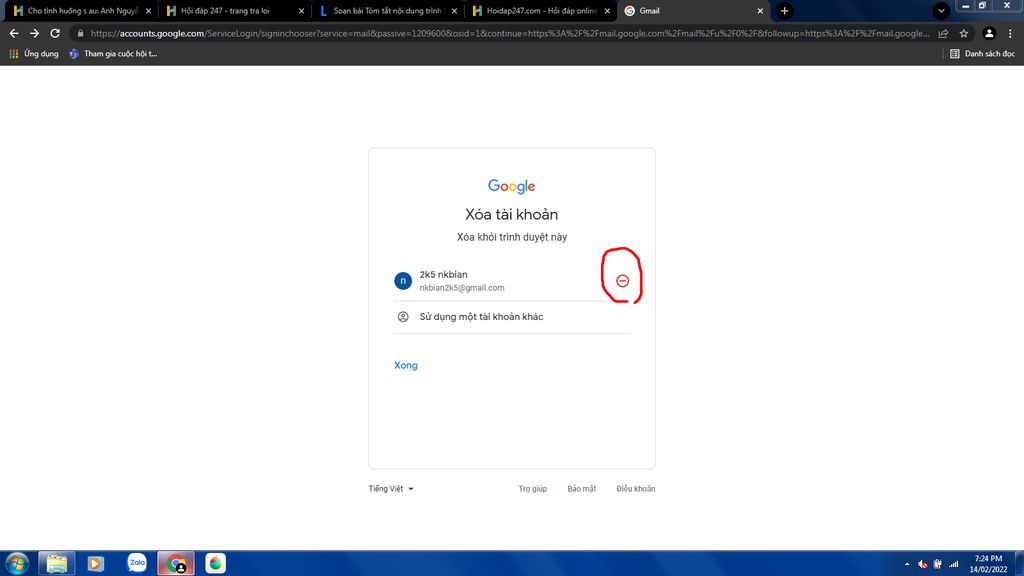1024x576 pixels.
Task: Remove the nkbian2k5@gmail.com account with the minus icon
Action: tap(622, 281)
